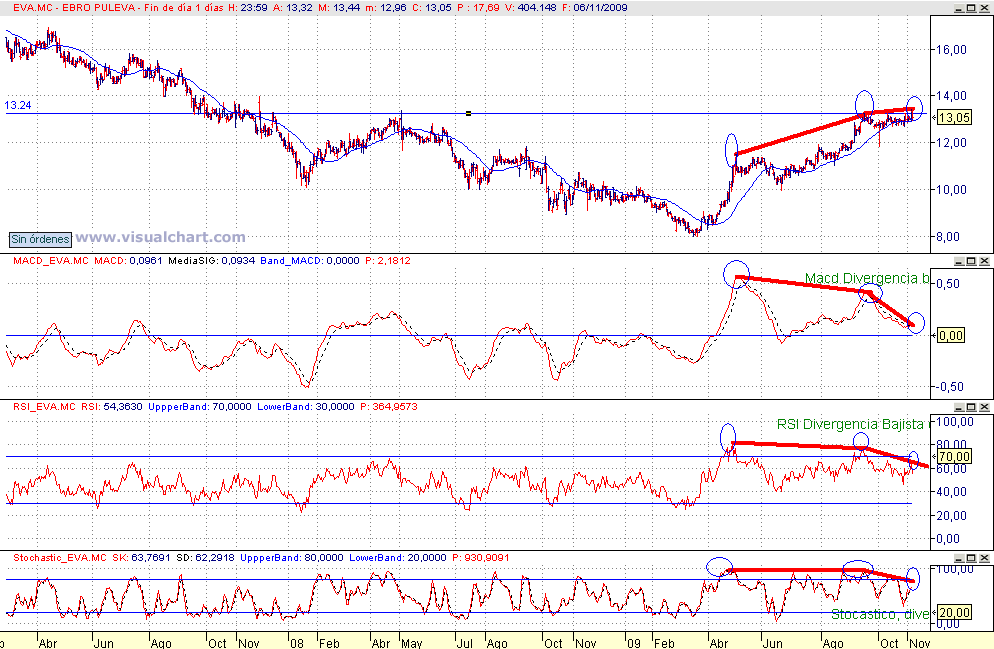The height and width of the screenshot is (649, 994).
Task: Click the MACD zero-line tag 0,00
Action: click(x=951, y=335)
